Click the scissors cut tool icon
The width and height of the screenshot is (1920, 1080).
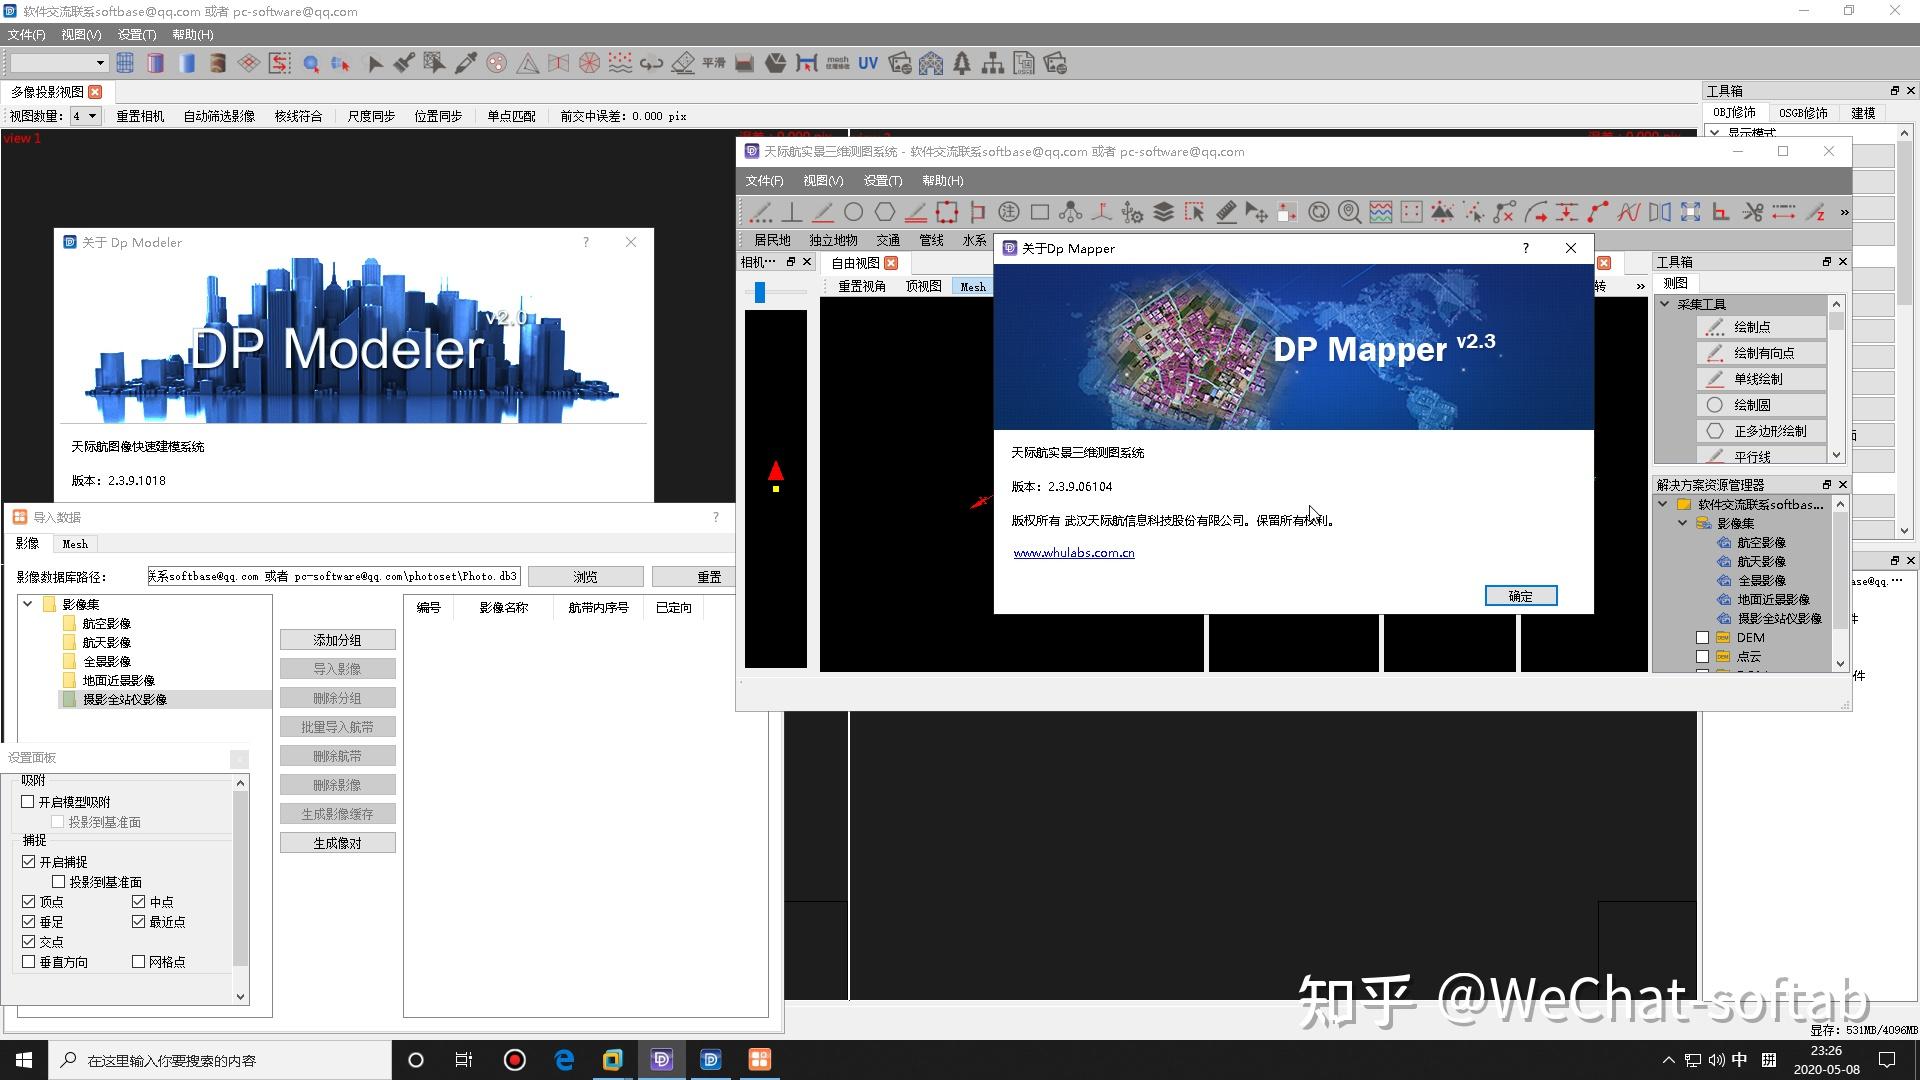point(1752,212)
